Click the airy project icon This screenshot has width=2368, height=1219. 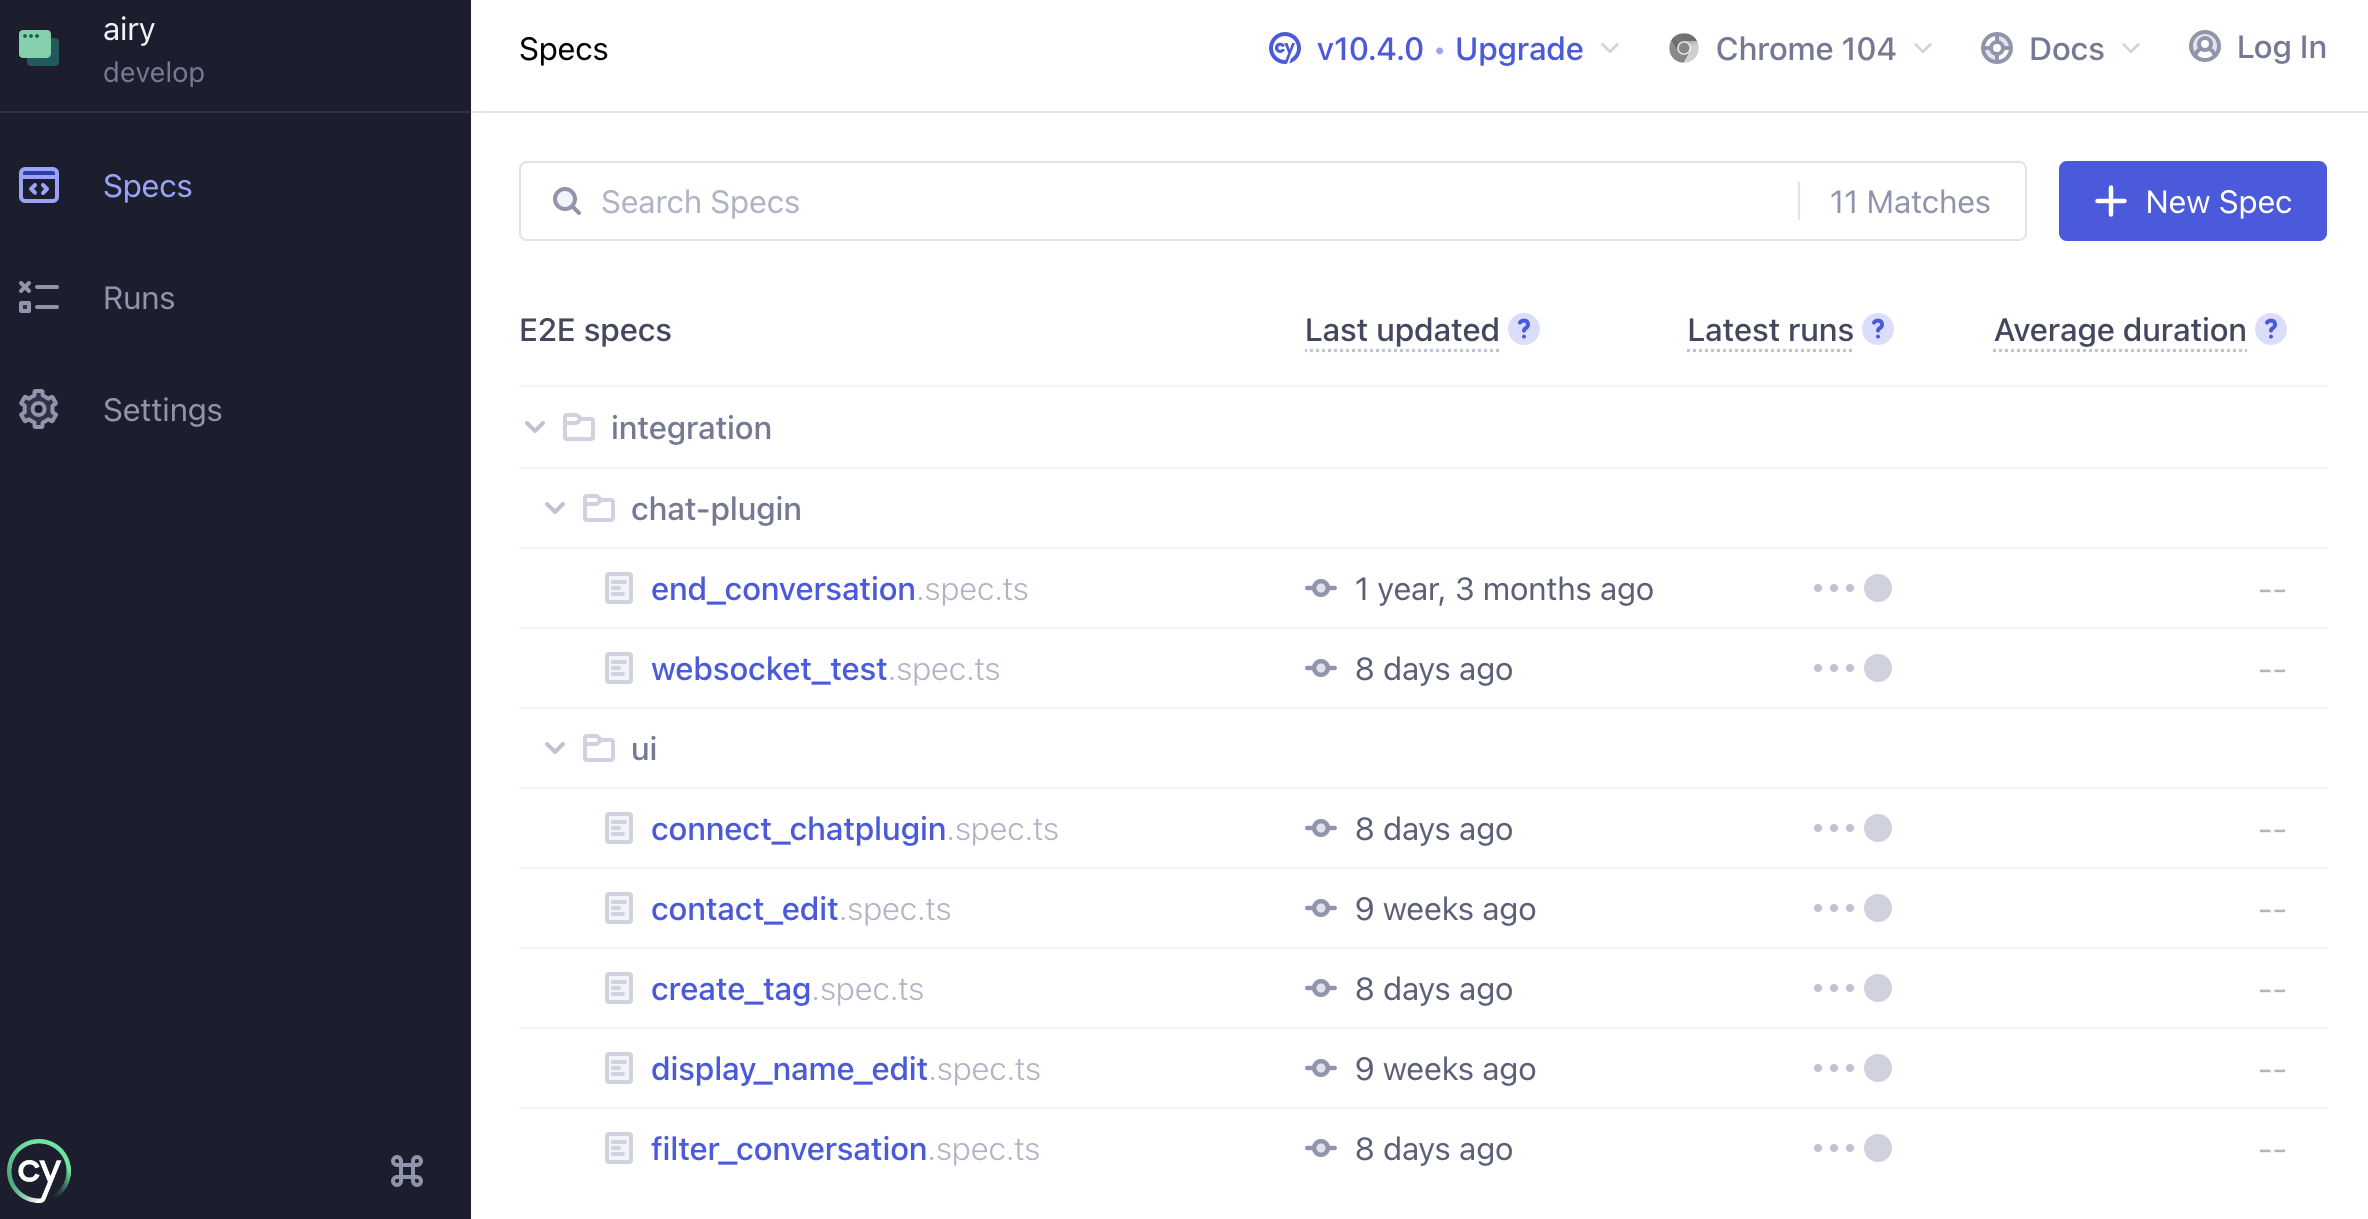click(x=39, y=48)
